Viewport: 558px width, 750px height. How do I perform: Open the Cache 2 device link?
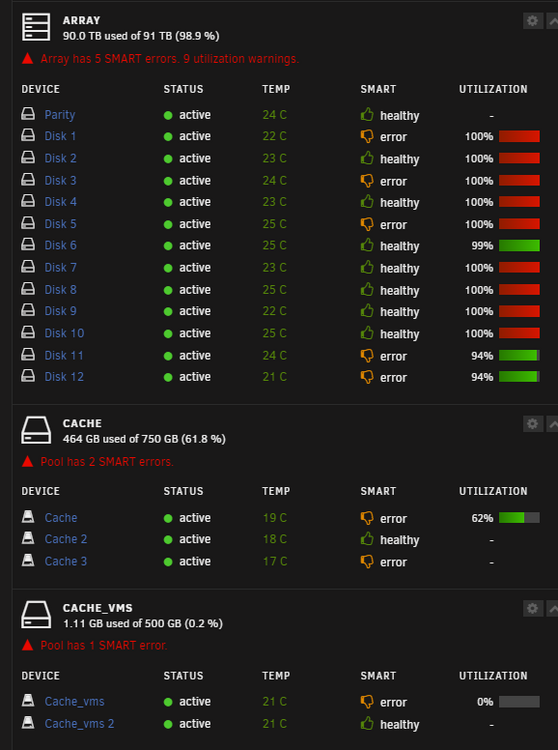click(66, 539)
